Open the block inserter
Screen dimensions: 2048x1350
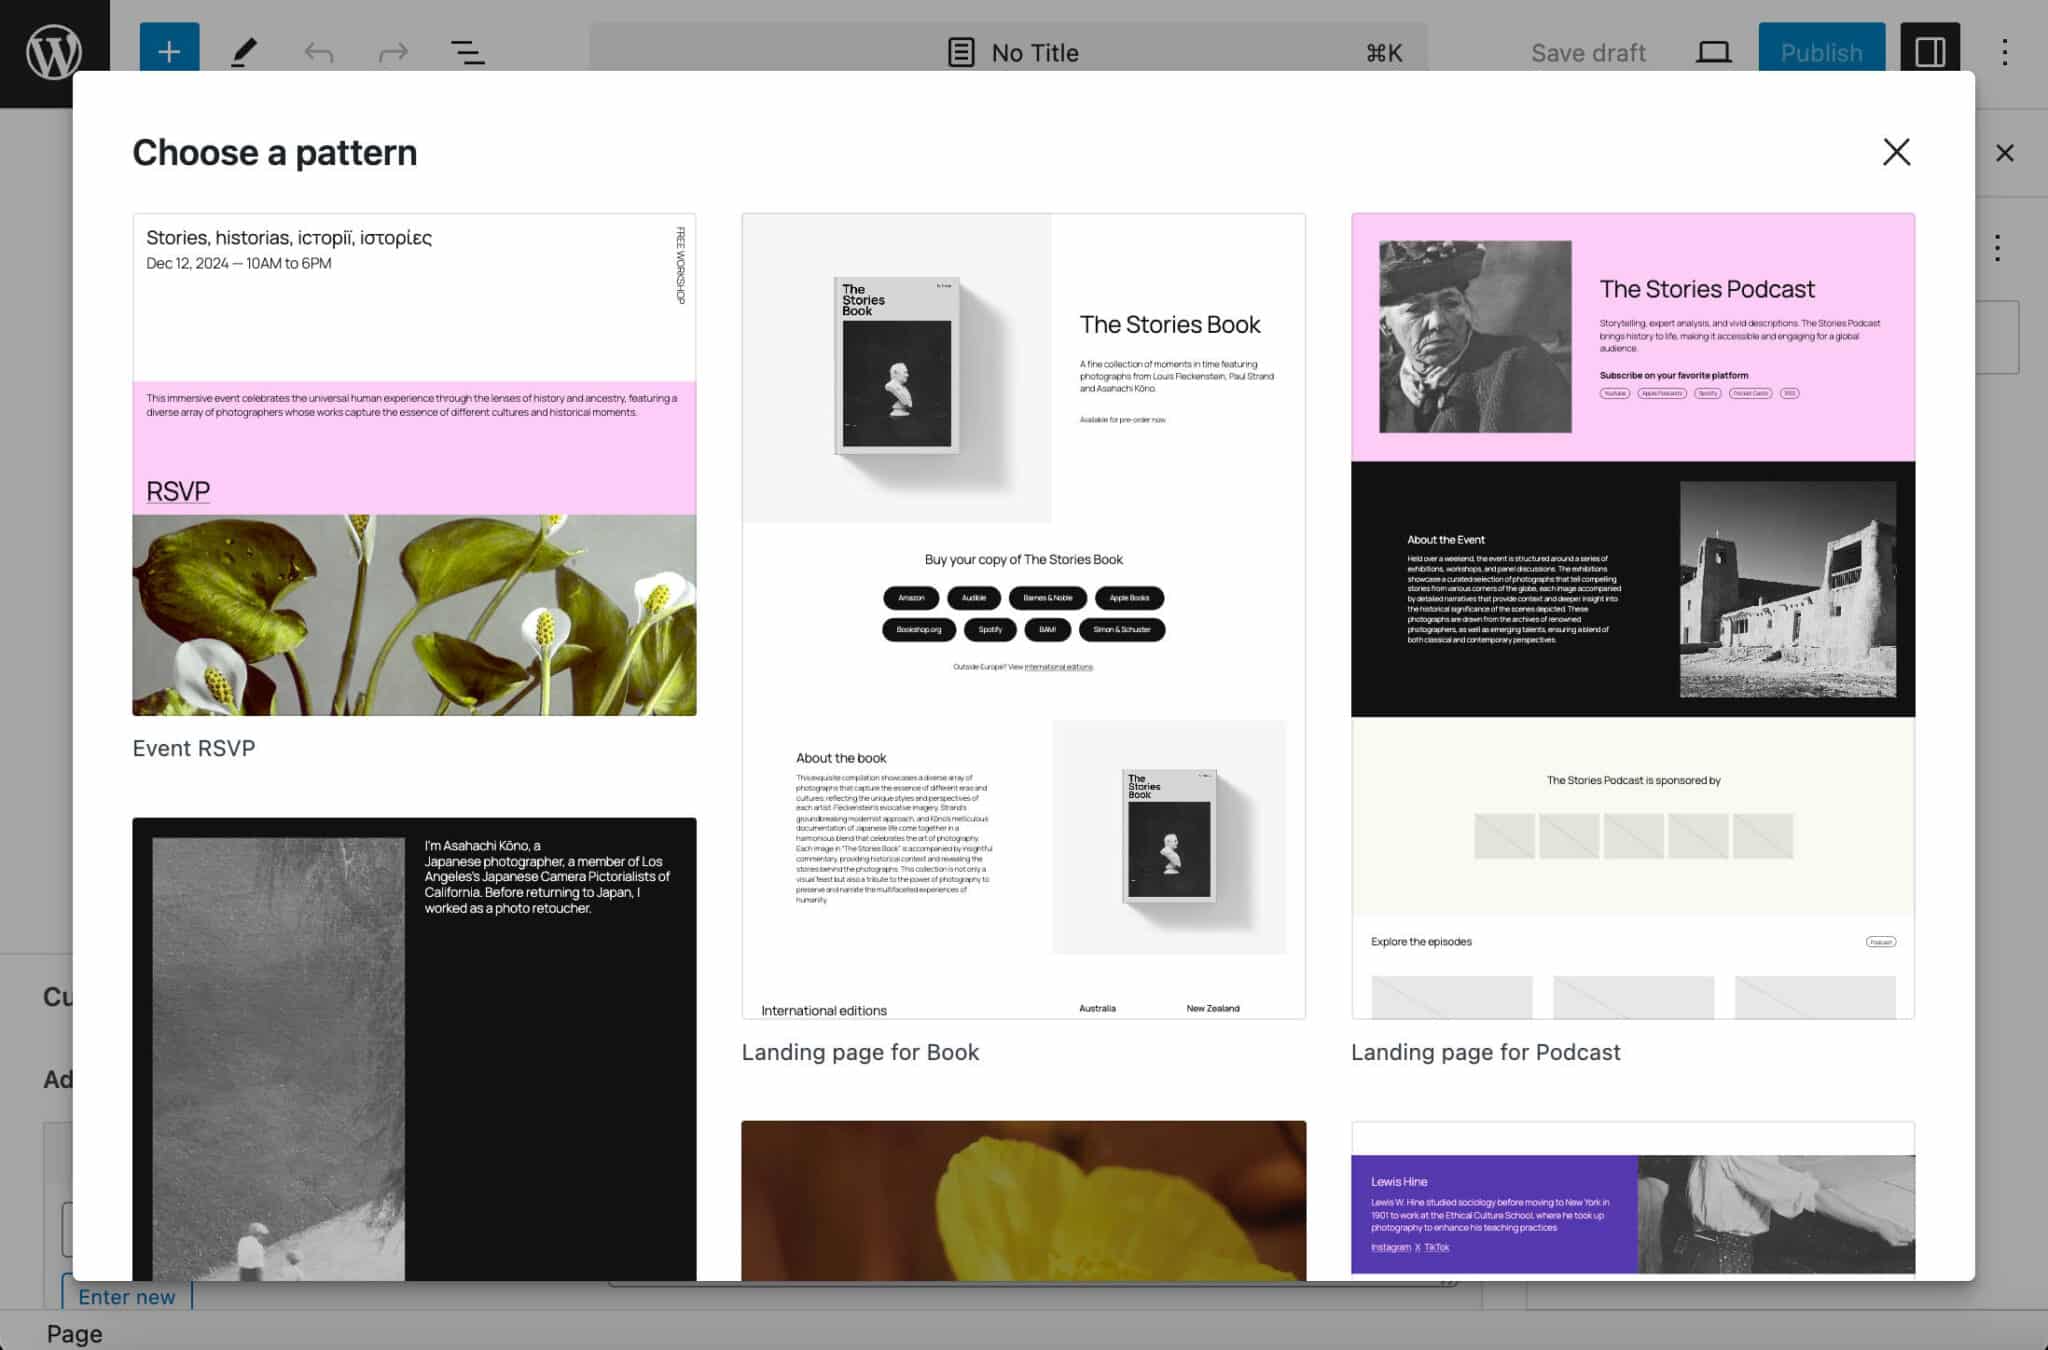168,52
